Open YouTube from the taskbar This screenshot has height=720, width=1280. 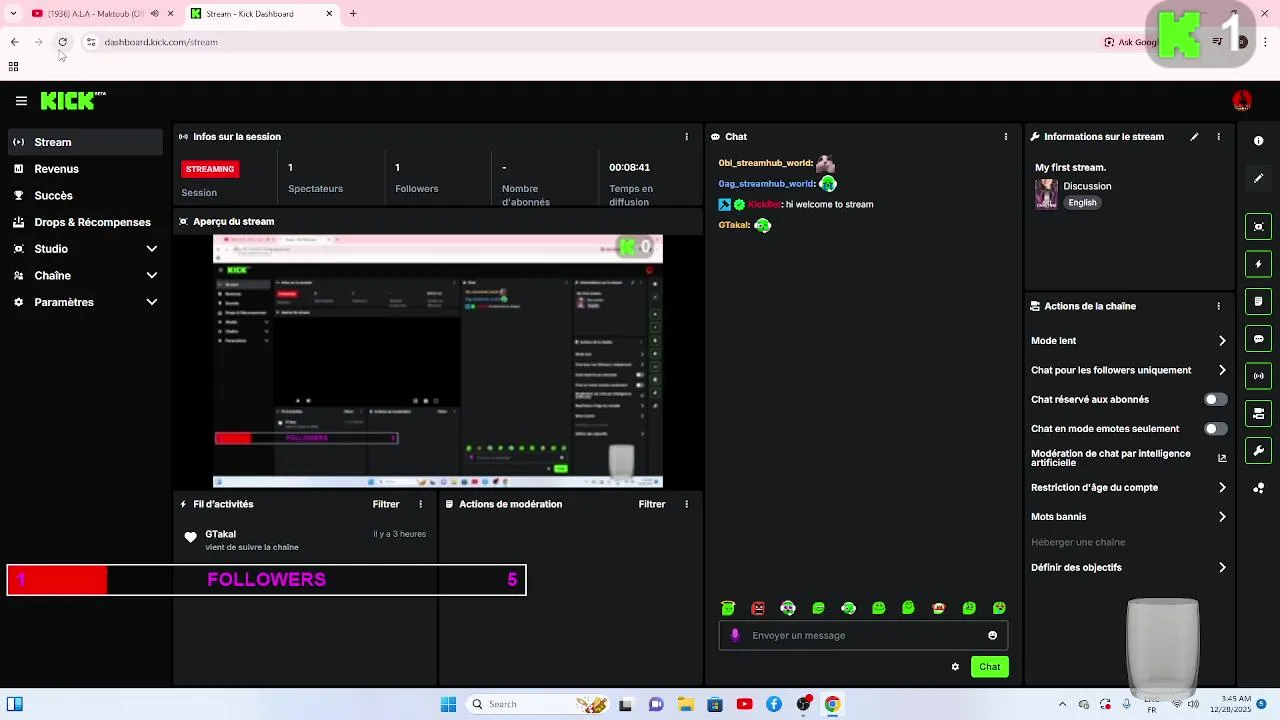click(x=744, y=704)
